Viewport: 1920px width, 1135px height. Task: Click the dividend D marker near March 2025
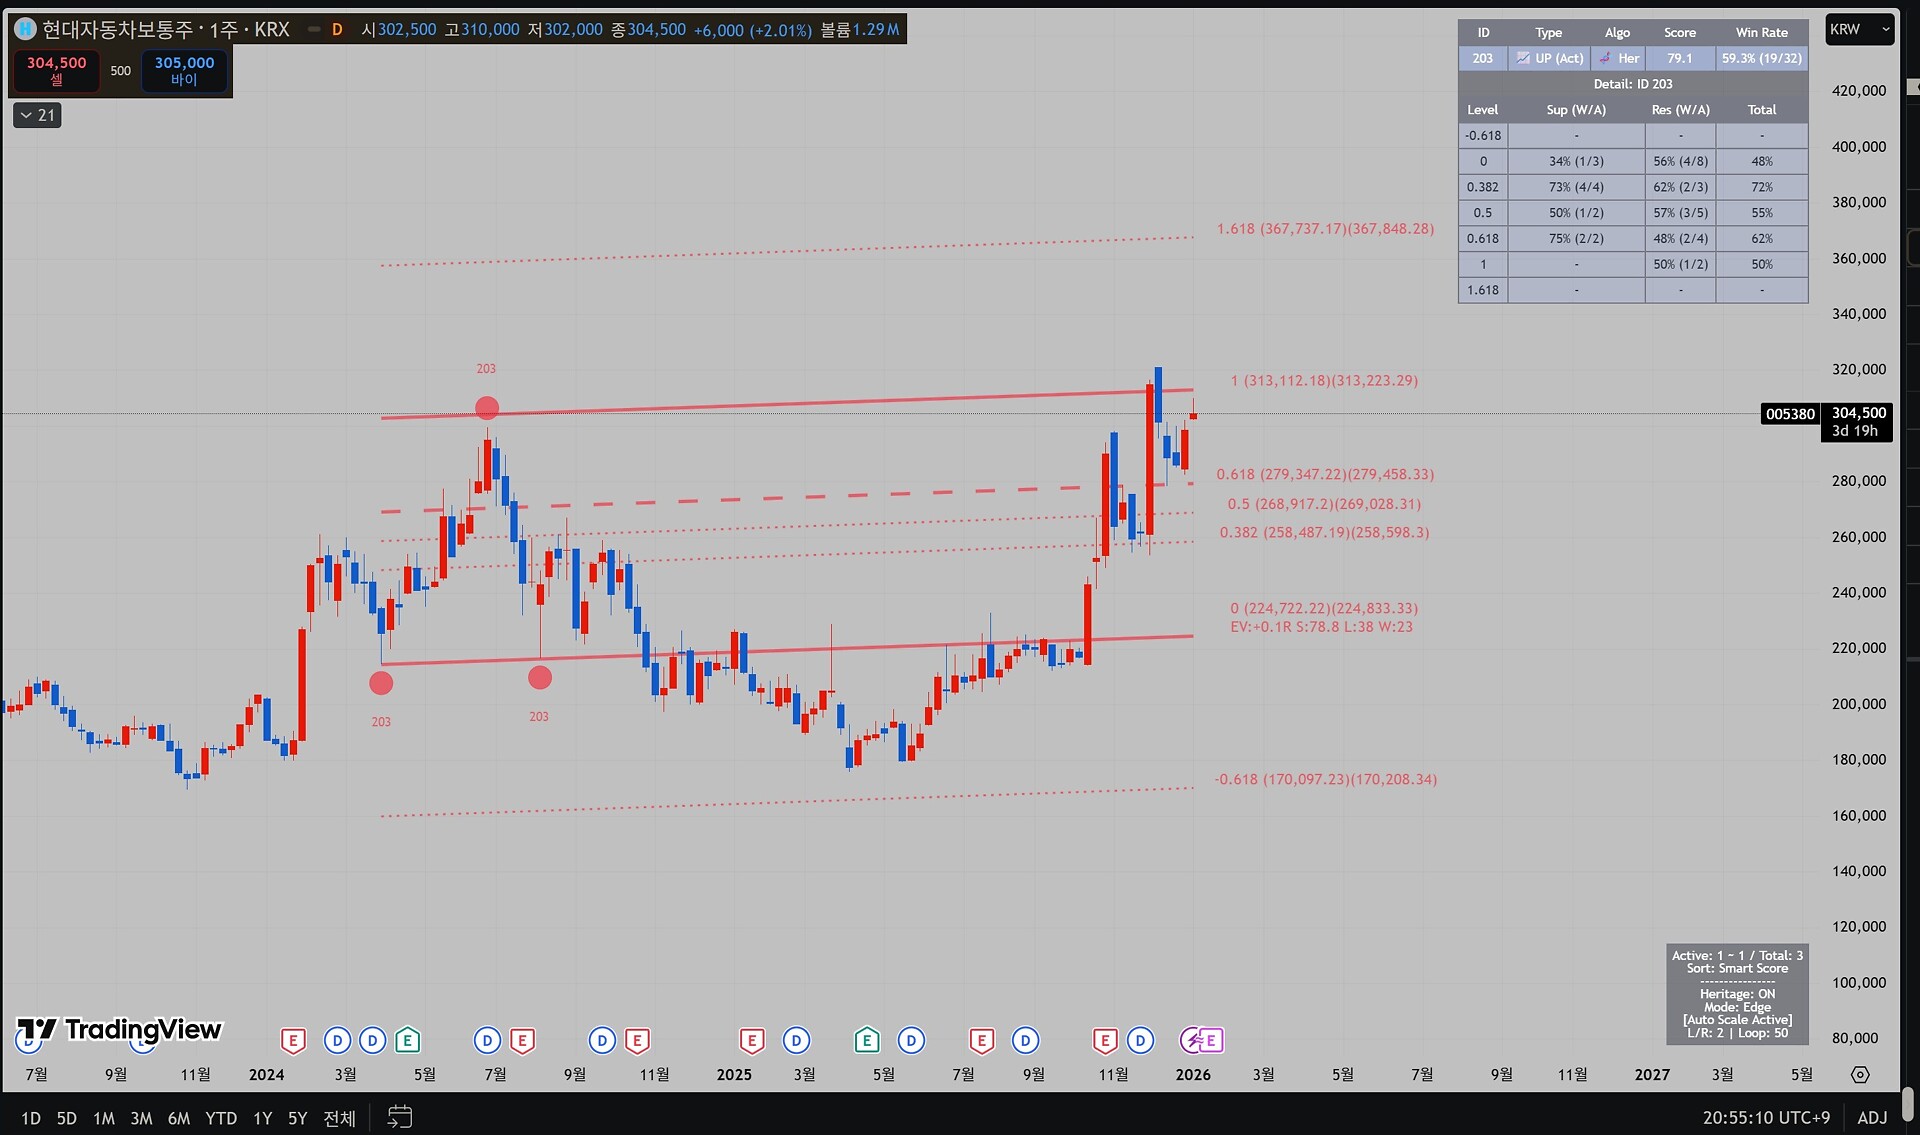(x=796, y=1041)
